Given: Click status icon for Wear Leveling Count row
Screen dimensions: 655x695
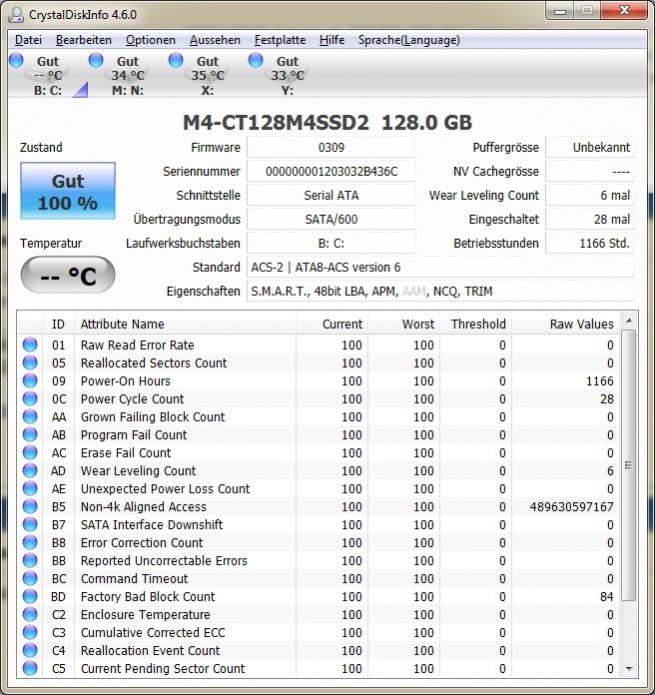Looking at the screenshot, I should click(x=30, y=470).
